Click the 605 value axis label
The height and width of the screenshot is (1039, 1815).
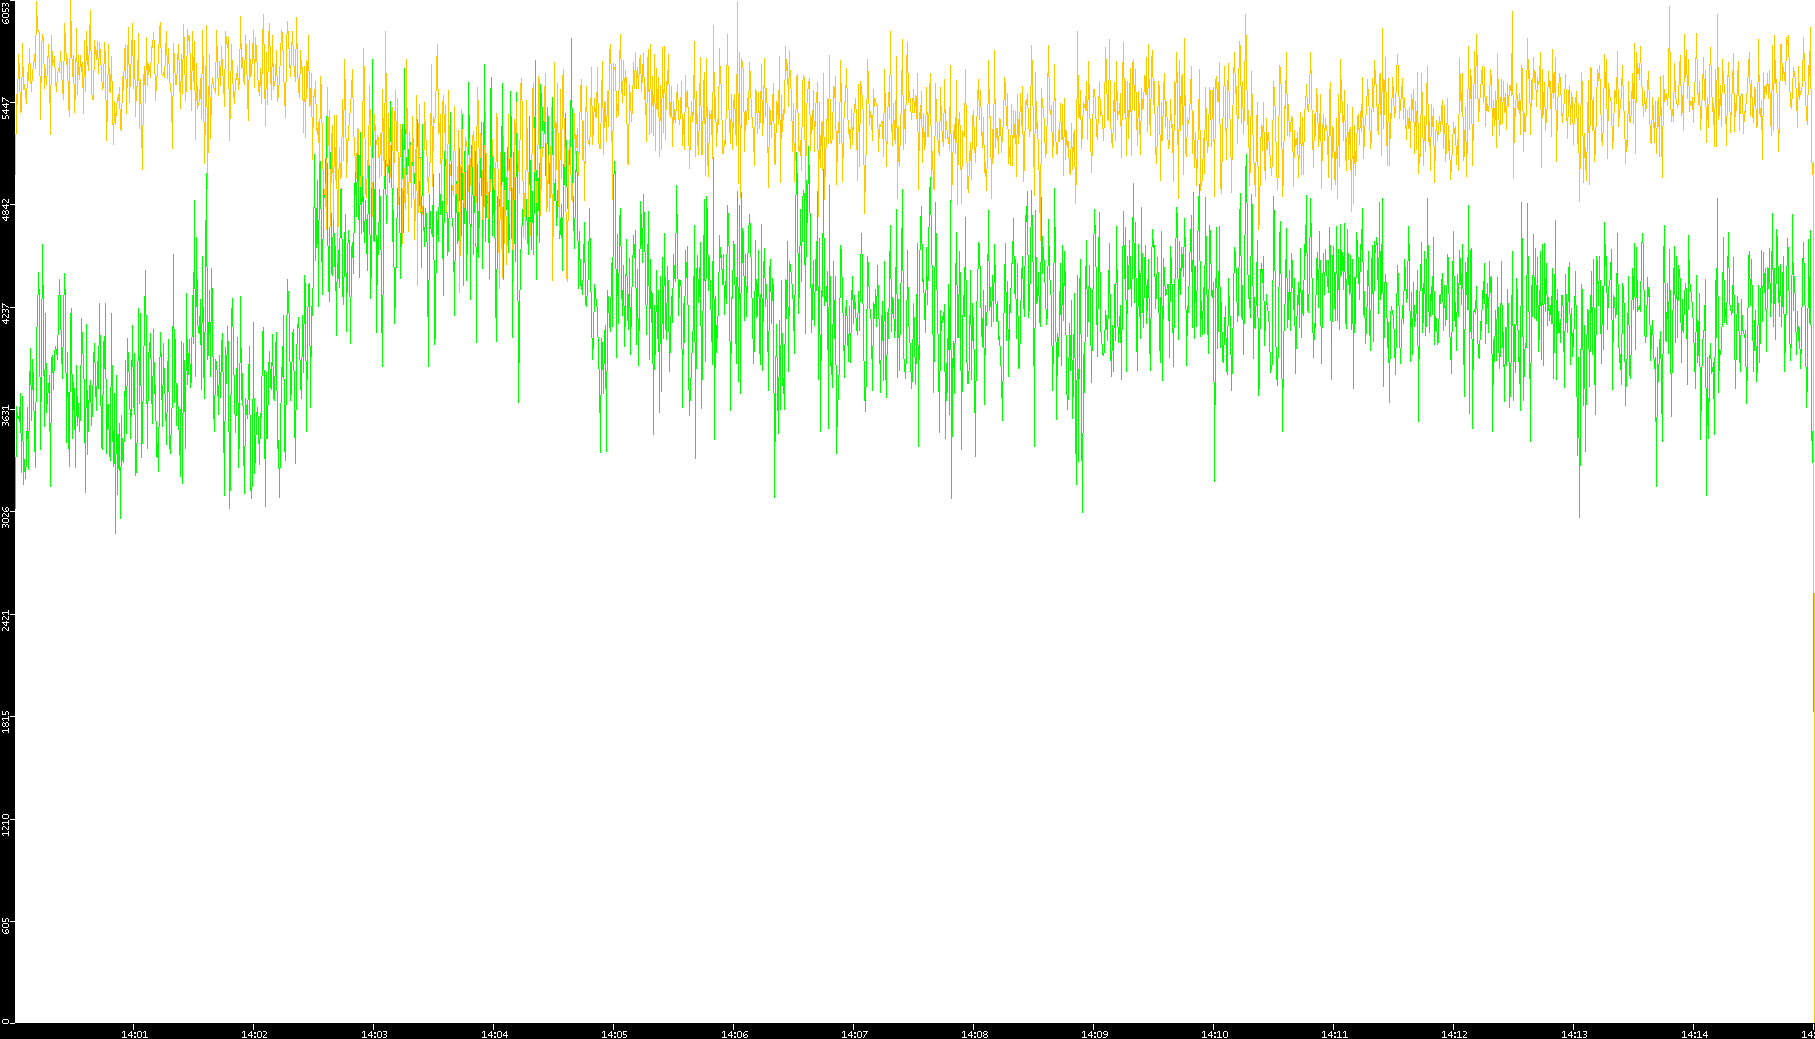coord(6,927)
